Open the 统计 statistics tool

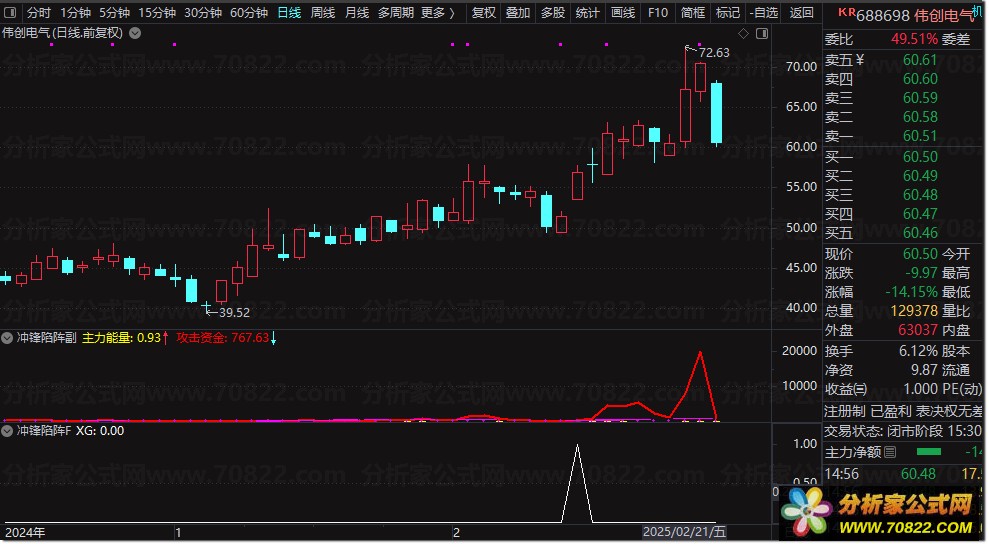pyautogui.click(x=587, y=13)
